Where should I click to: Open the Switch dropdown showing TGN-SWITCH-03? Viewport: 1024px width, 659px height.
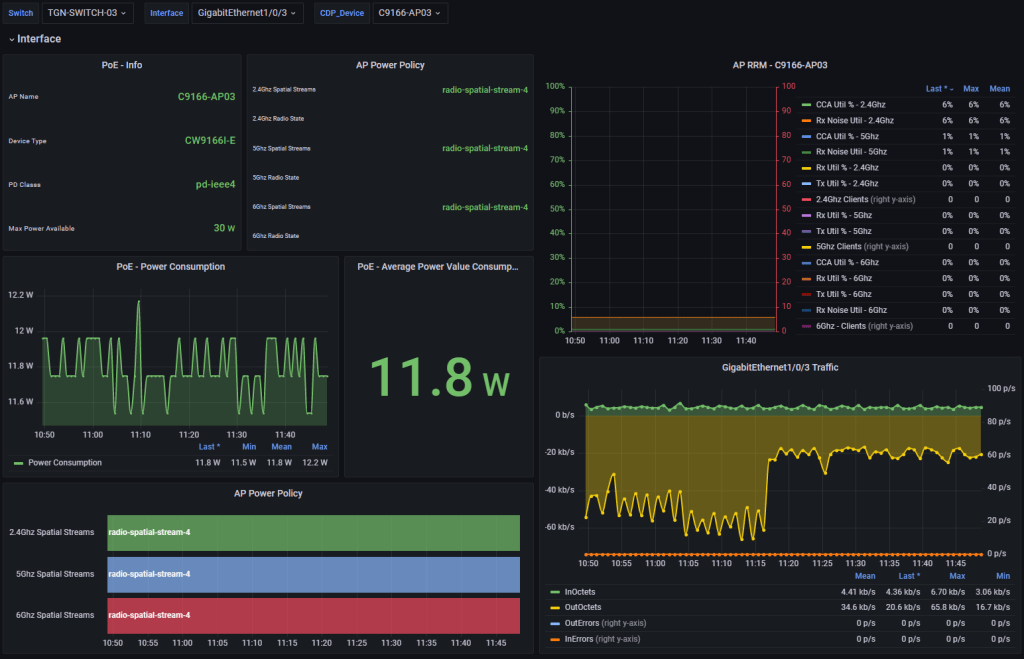[x=86, y=13]
